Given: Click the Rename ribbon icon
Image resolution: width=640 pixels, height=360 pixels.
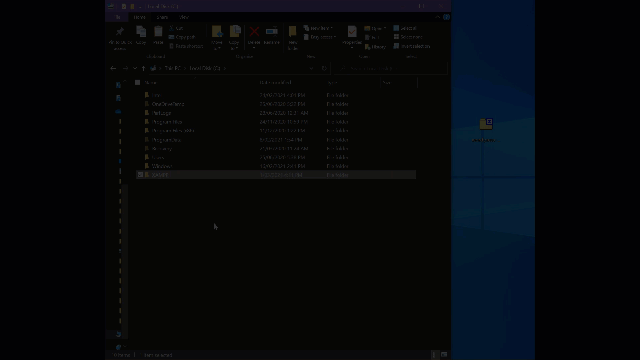Looking at the screenshot, I should tap(271, 32).
